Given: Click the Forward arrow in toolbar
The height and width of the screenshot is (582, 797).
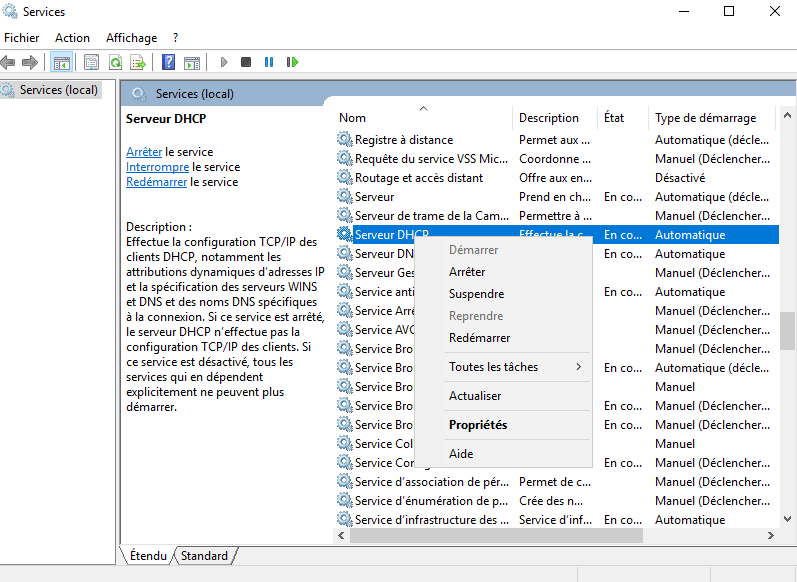Looking at the screenshot, I should (30, 62).
